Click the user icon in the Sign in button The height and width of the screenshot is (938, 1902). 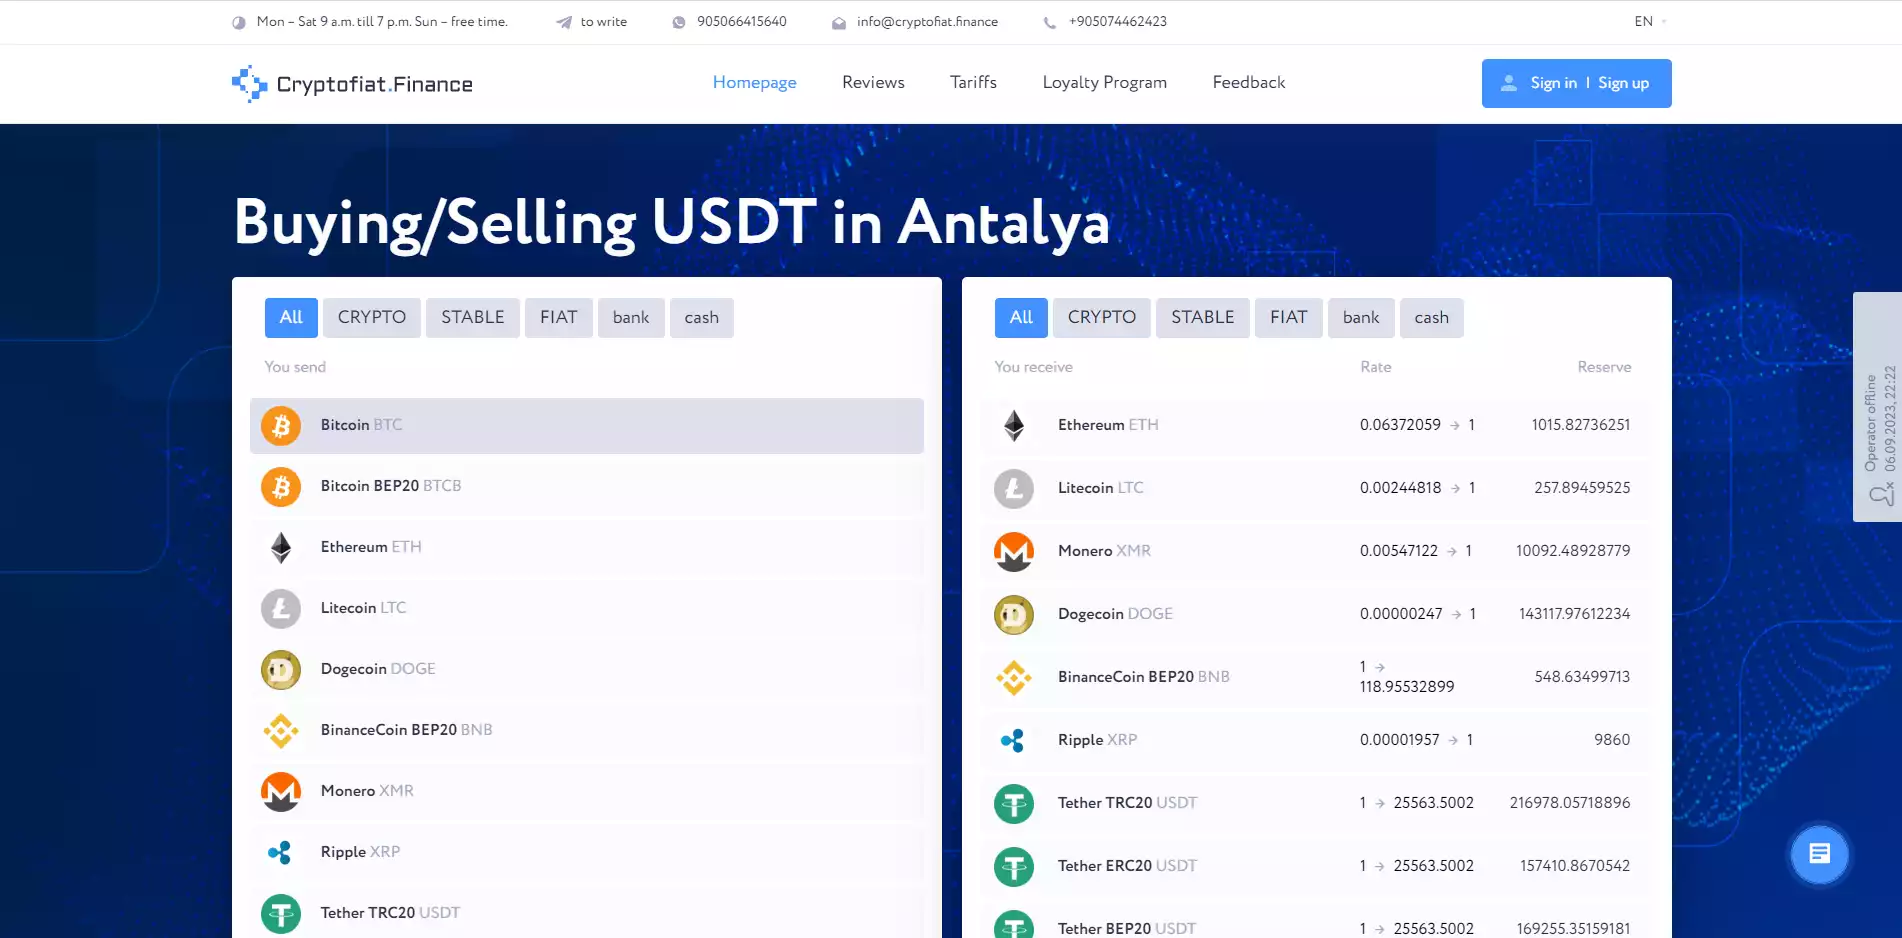(x=1509, y=83)
